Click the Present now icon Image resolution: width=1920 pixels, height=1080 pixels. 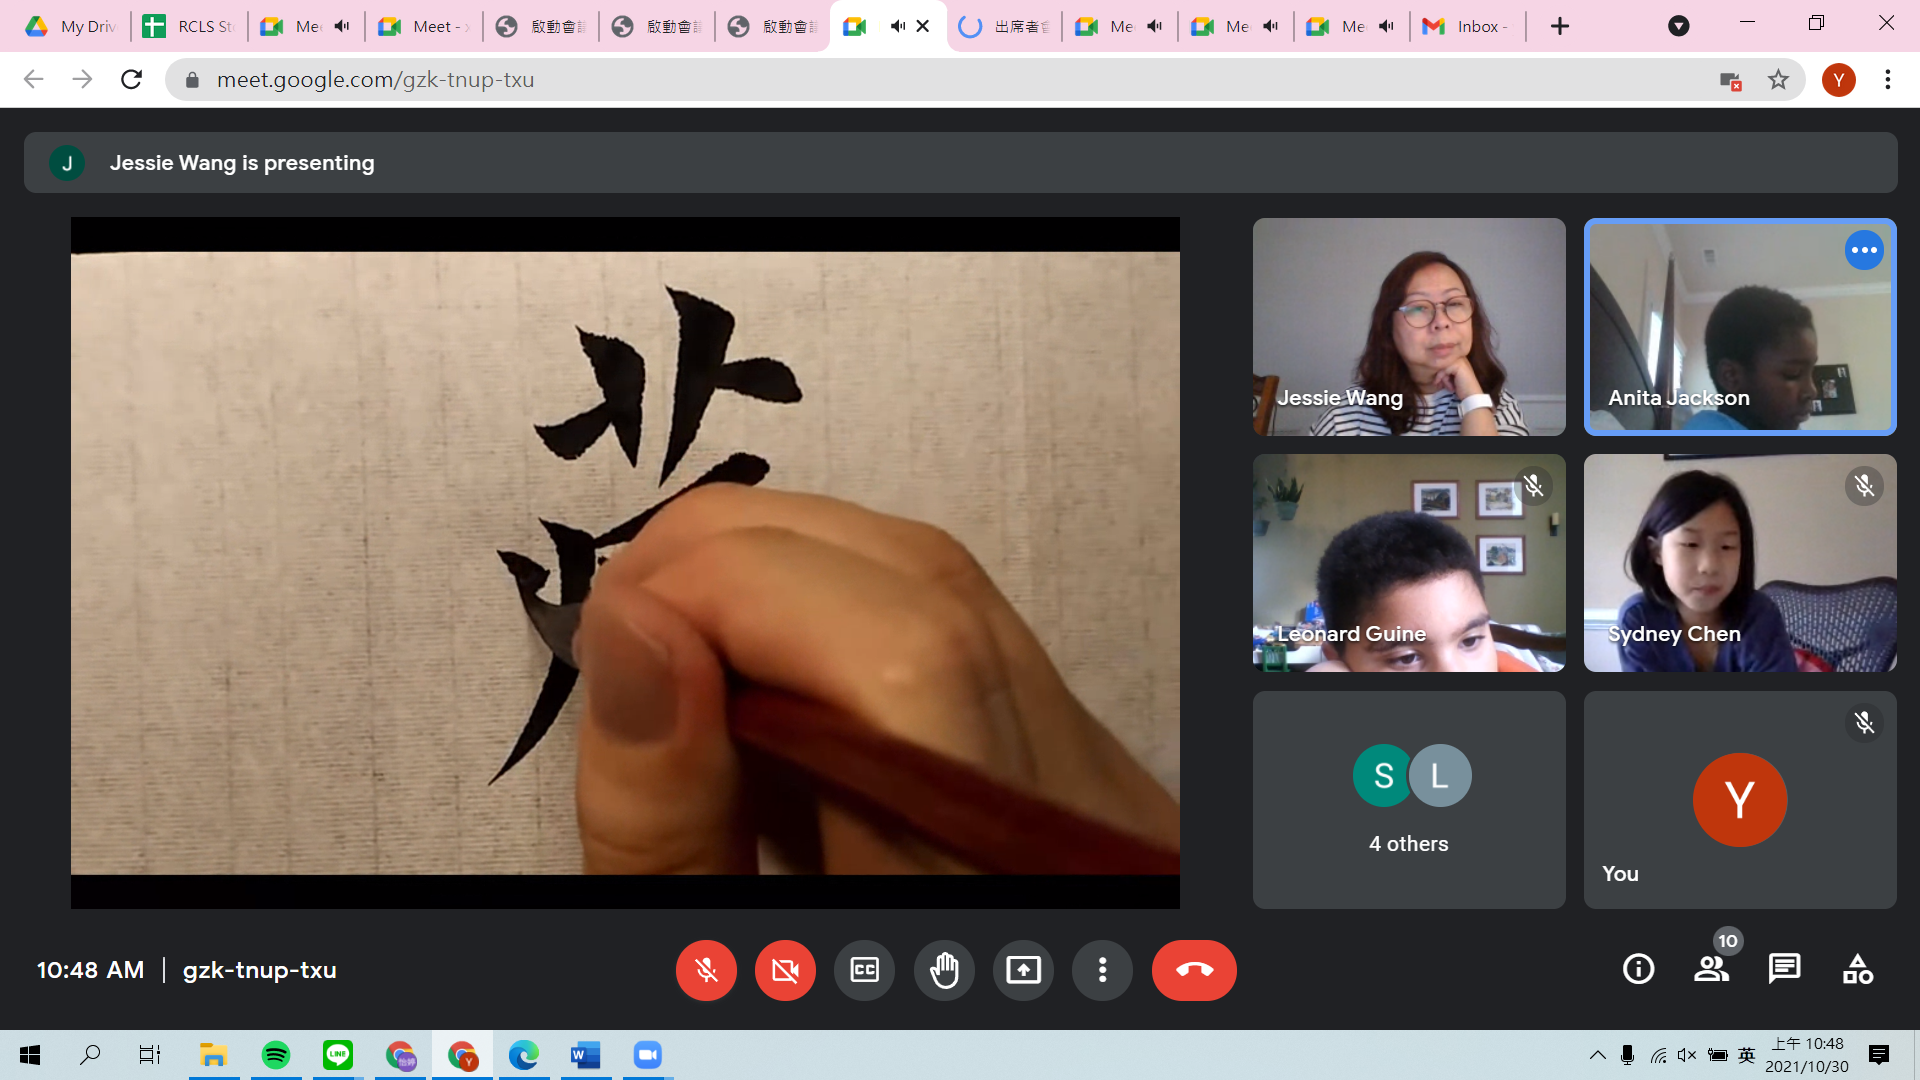tap(1023, 970)
